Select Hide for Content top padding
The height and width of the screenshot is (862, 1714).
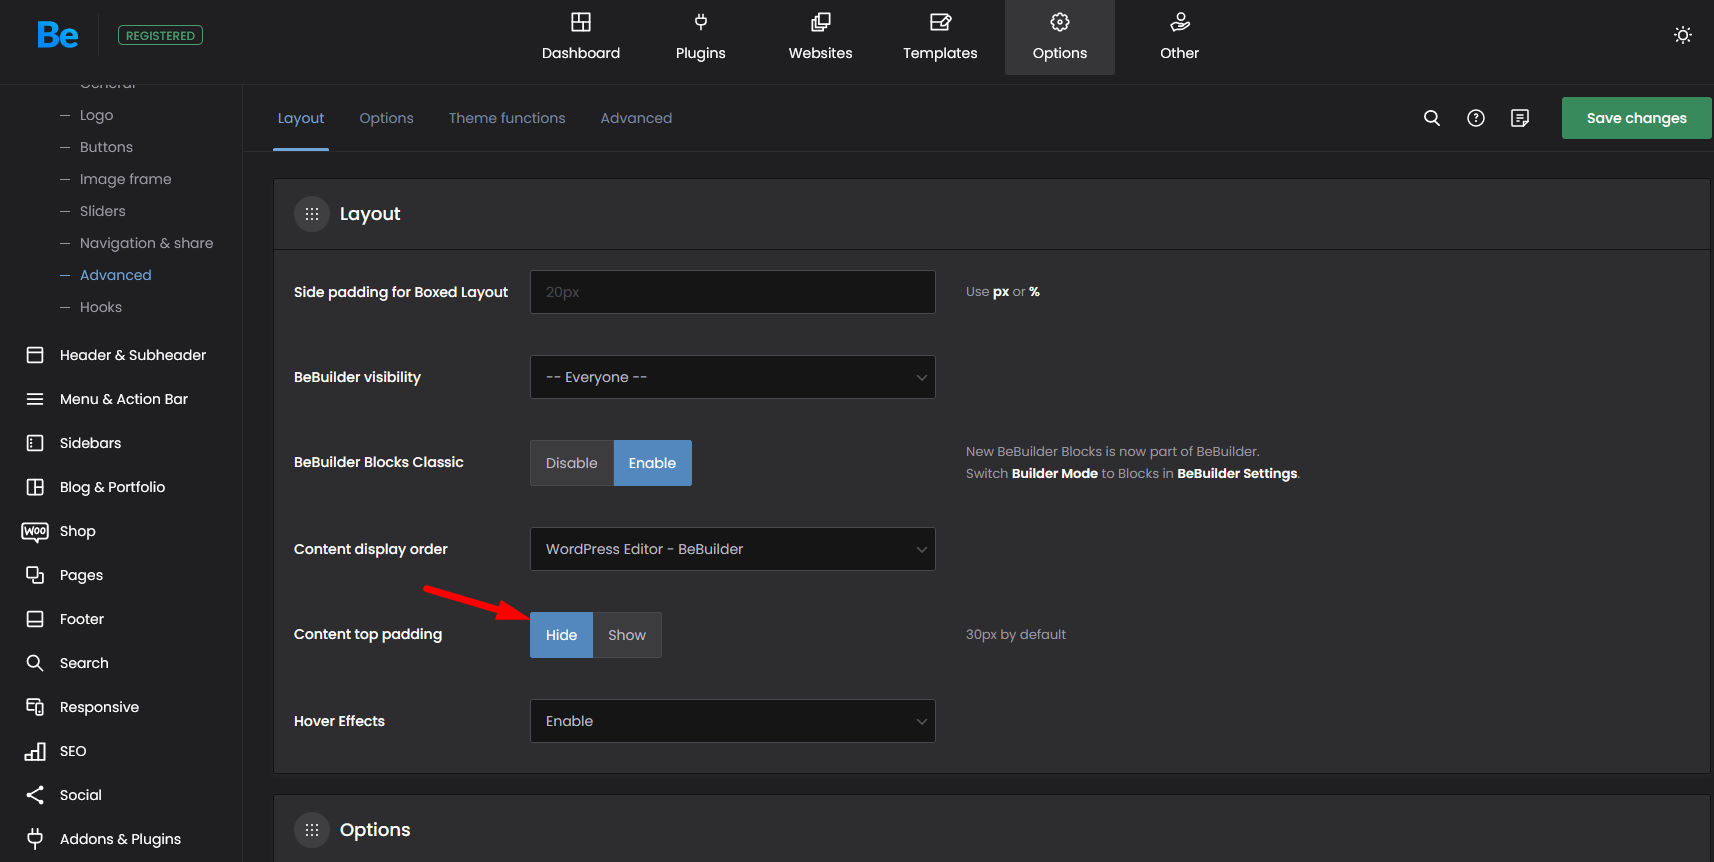tap(561, 635)
